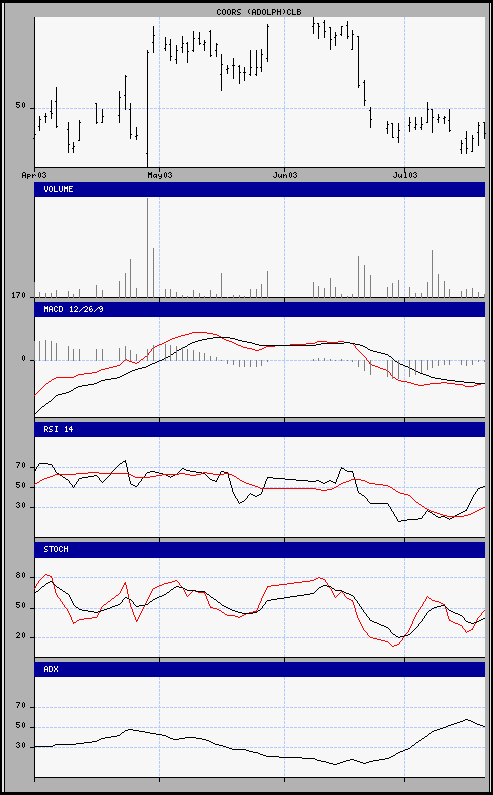
Task: Click the stochastic 80 level label
Action: 21,576
